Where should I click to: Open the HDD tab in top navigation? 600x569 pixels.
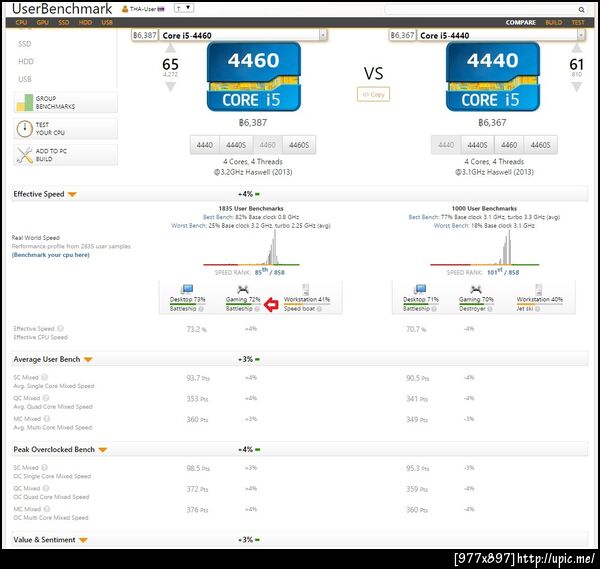coord(85,23)
